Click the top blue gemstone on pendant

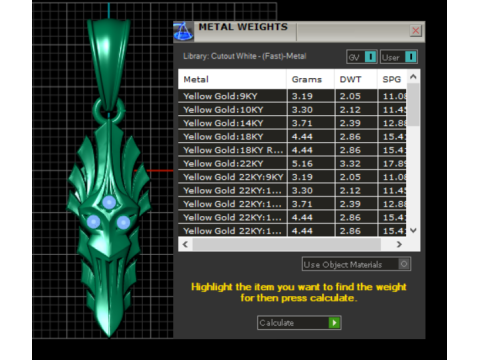pos(109,202)
